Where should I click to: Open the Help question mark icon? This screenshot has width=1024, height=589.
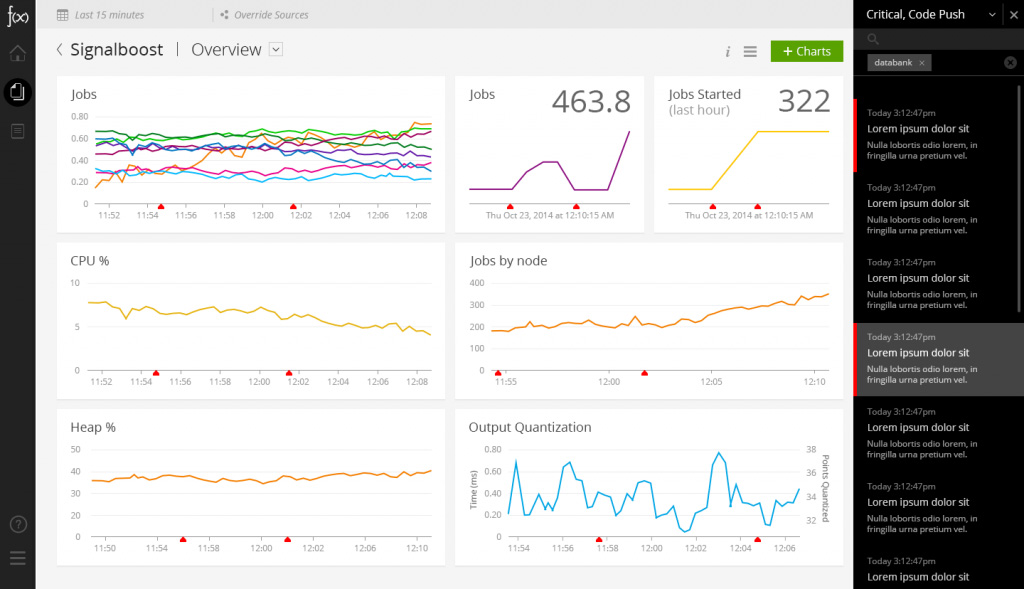coord(17,524)
